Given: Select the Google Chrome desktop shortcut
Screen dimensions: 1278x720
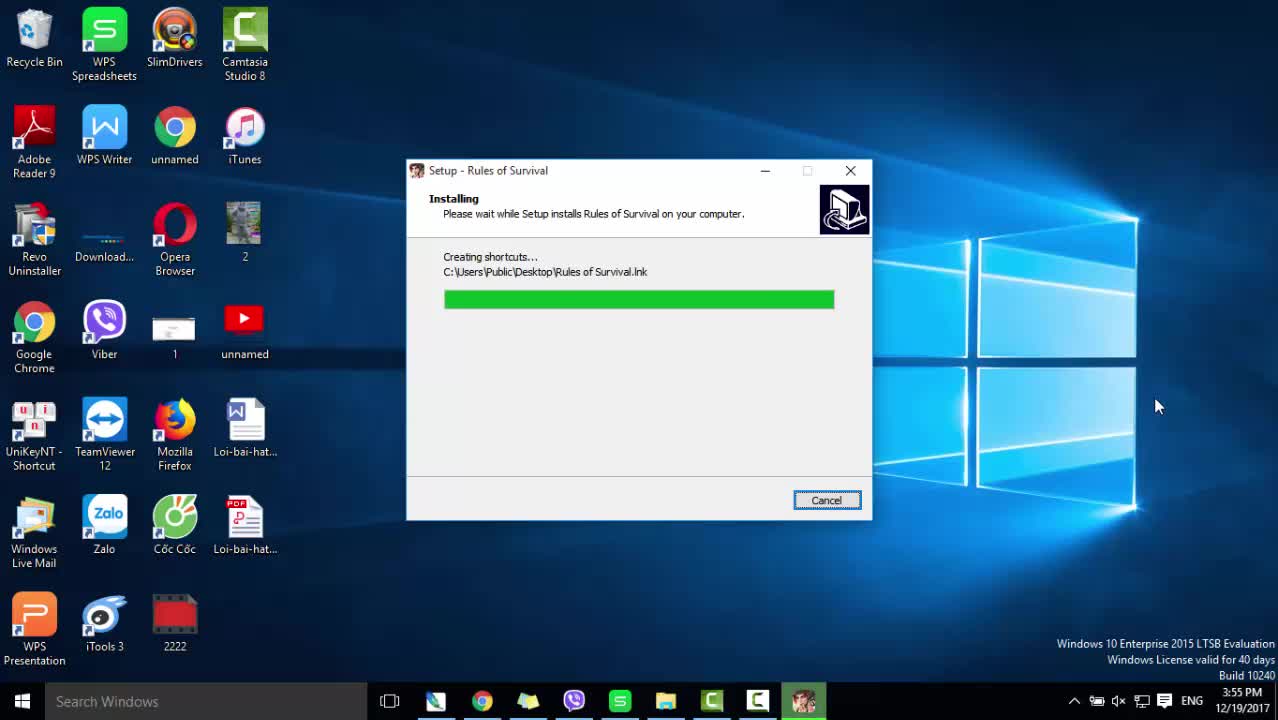Looking at the screenshot, I should pos(34,338).
